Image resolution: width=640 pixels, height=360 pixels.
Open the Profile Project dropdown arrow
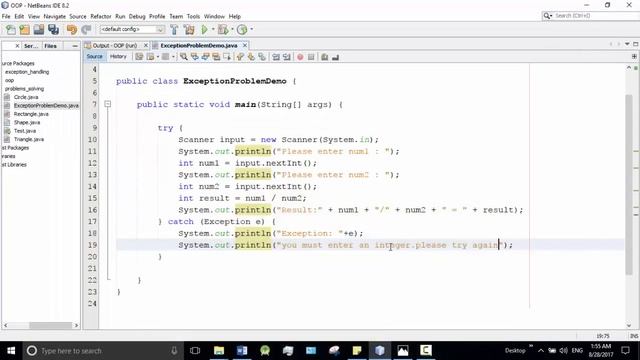coord(251,29)
